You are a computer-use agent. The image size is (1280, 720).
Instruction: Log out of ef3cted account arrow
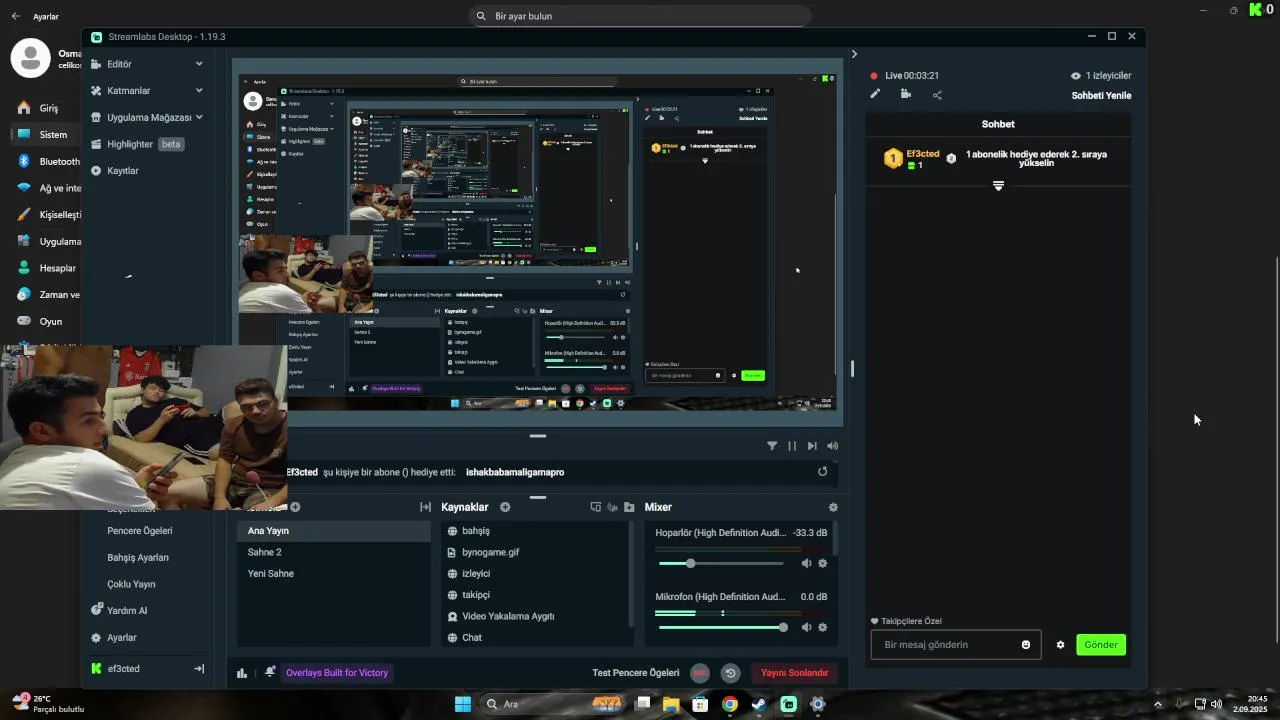[x=199, y=669]
